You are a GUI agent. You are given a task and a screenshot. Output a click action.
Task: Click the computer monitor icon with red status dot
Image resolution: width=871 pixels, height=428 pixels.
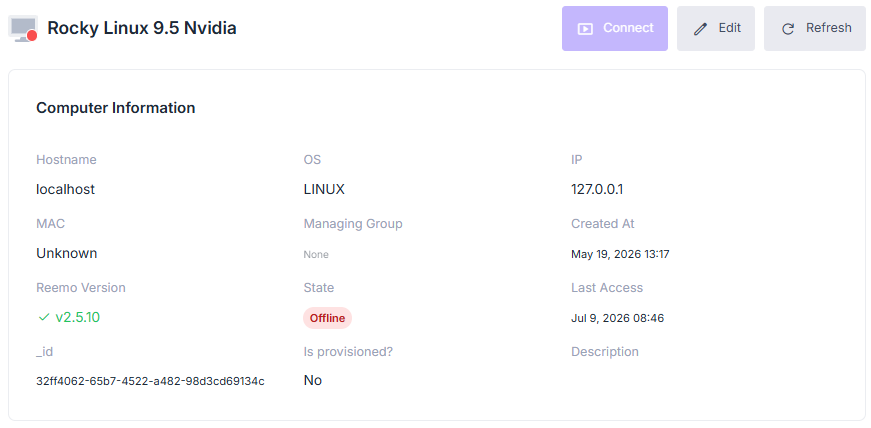coord(23,29)
